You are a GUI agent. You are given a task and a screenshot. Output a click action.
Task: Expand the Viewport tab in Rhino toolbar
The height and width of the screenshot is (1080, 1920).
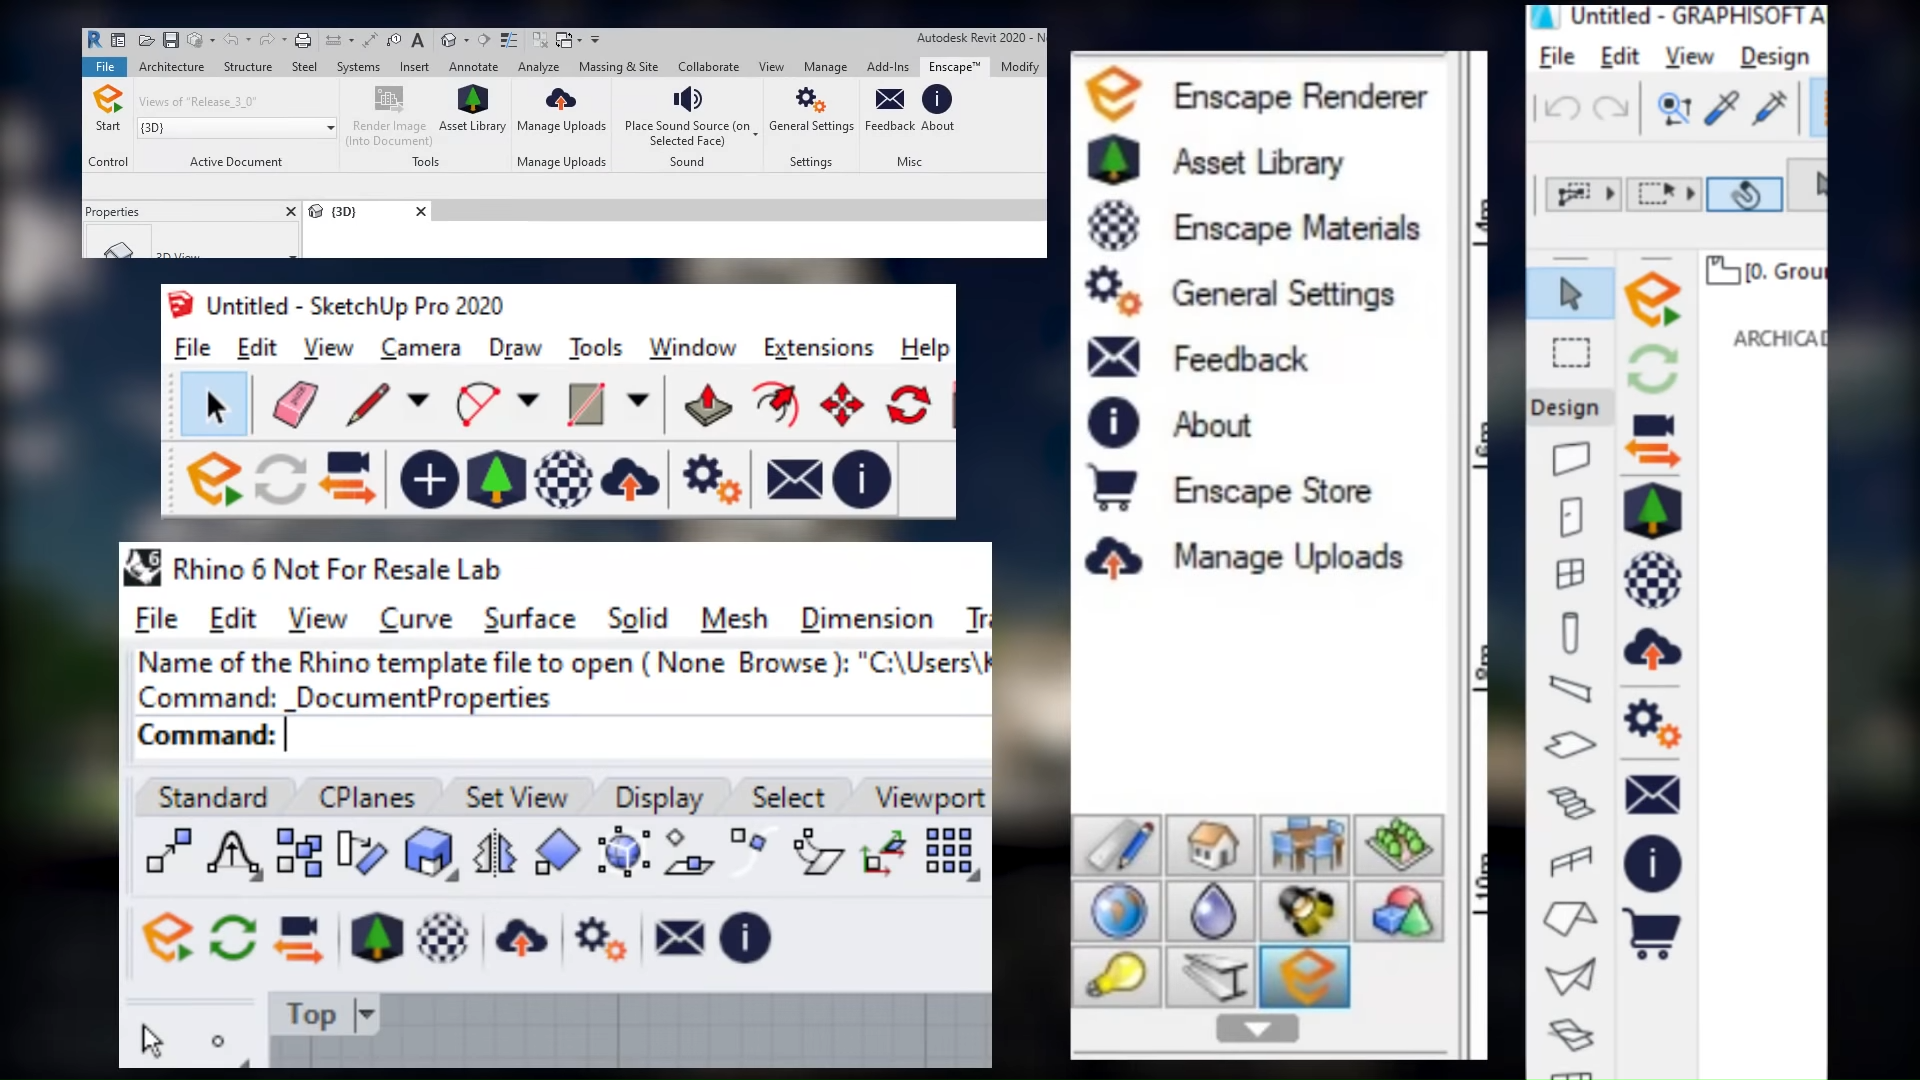point(932,796)
